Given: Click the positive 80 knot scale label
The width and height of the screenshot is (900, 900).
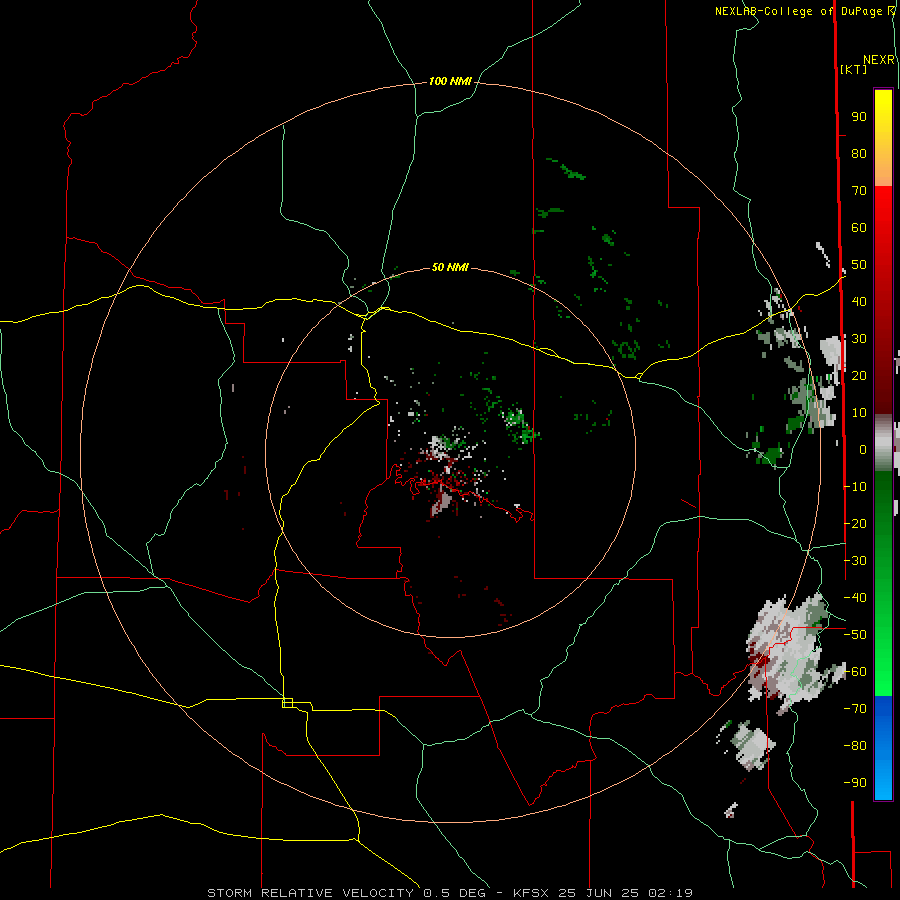Looking at the screenshot, I should point(859,153).
